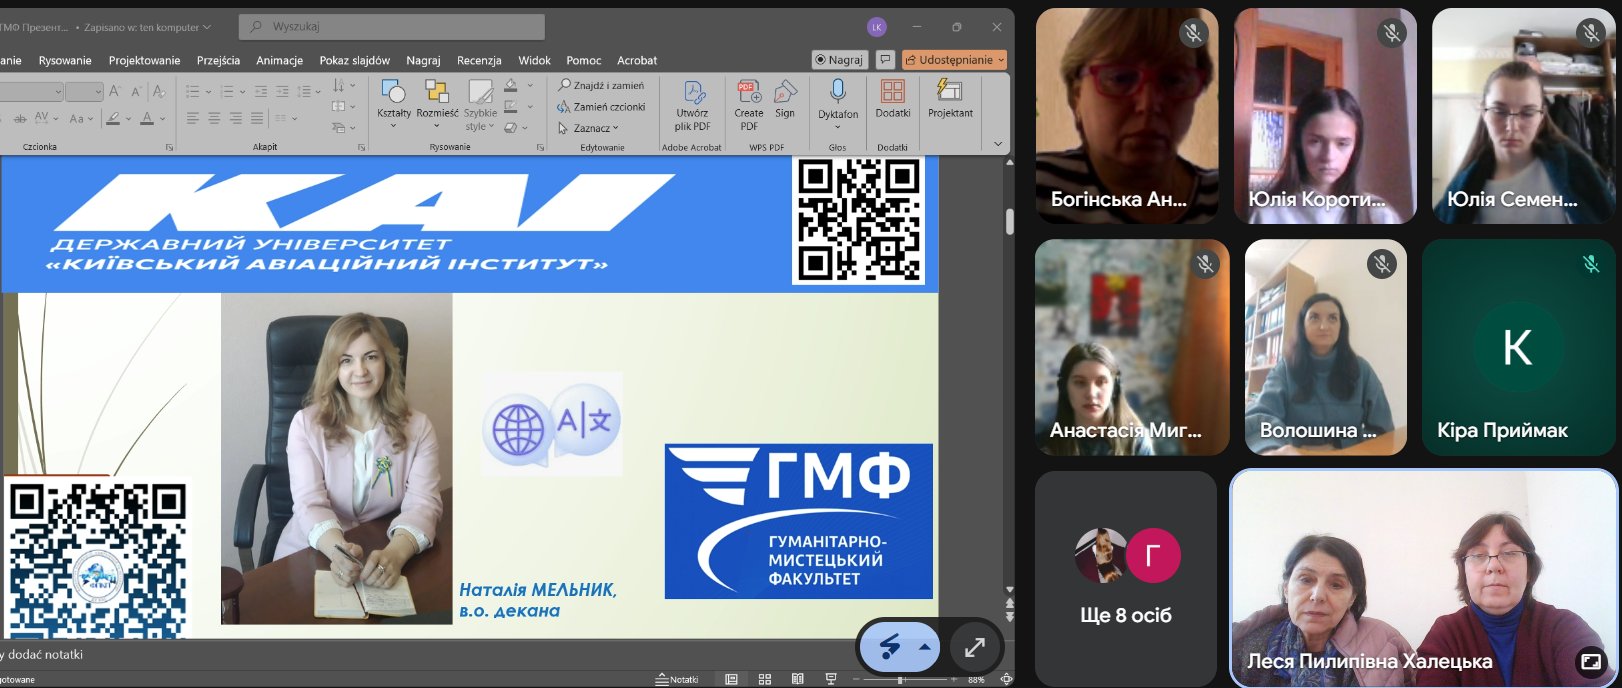Viewport: 1622px width, 688px height.
Task: Expand shared screen to full view
Action: click(974, 648)
